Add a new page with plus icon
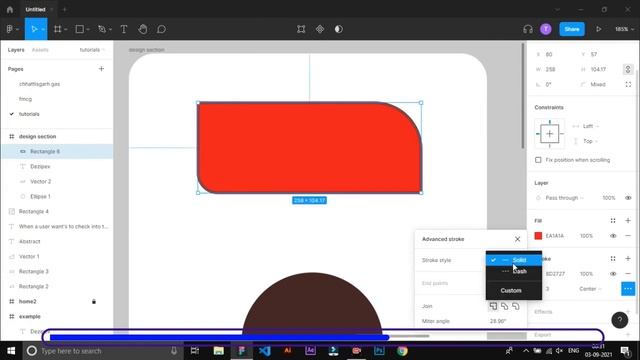This screenshot has width=640, height=360. point(101,69)
